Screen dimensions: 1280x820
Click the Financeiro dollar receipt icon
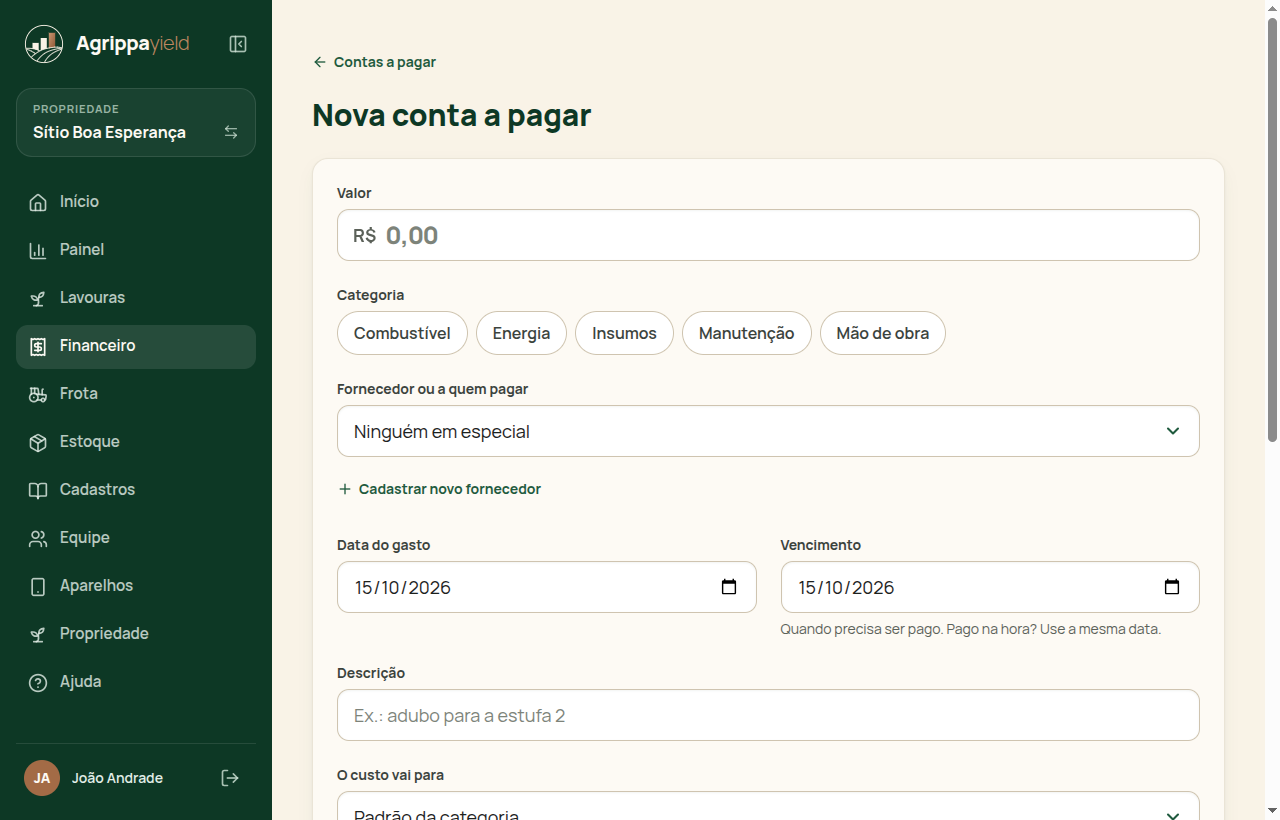click(38, 346)
